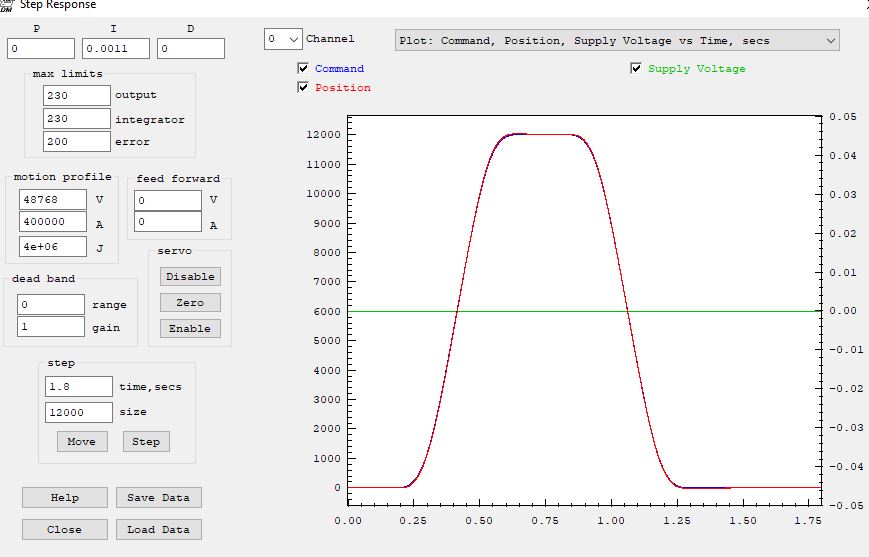
Task: Toggle the Command plot checkbox
Action: 303,69
